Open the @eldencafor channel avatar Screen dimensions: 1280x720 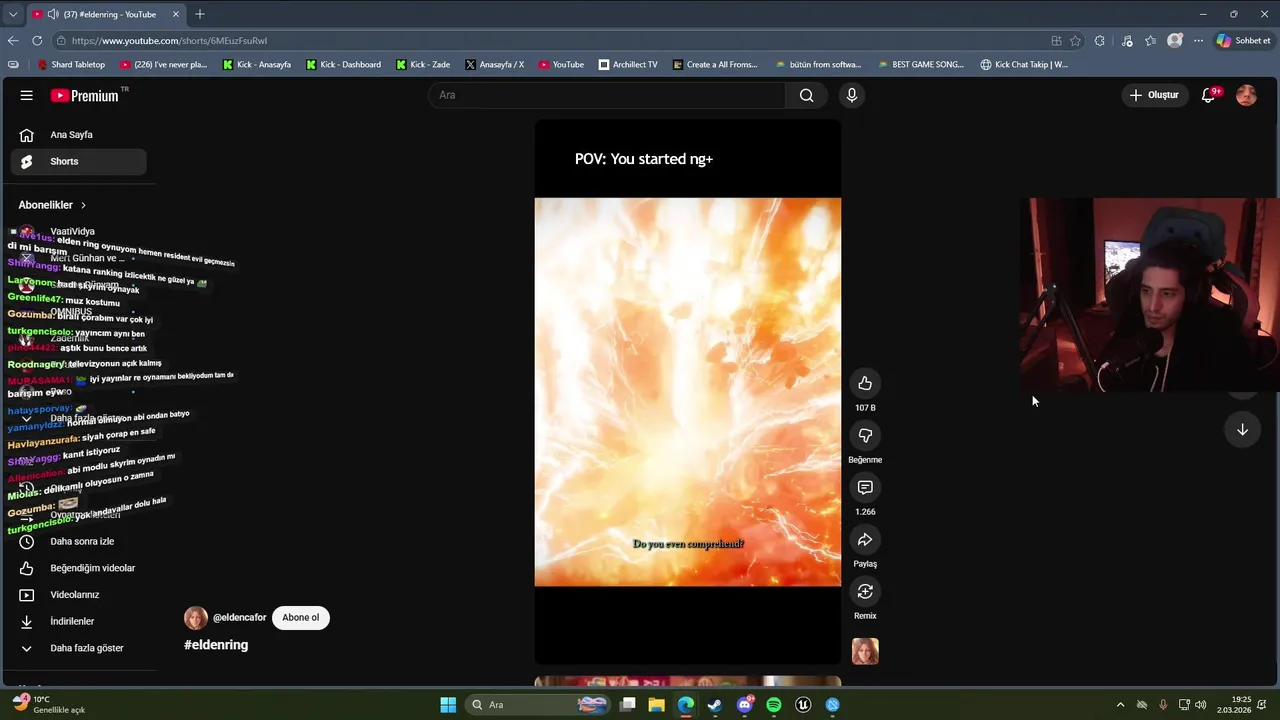(195, 618)
